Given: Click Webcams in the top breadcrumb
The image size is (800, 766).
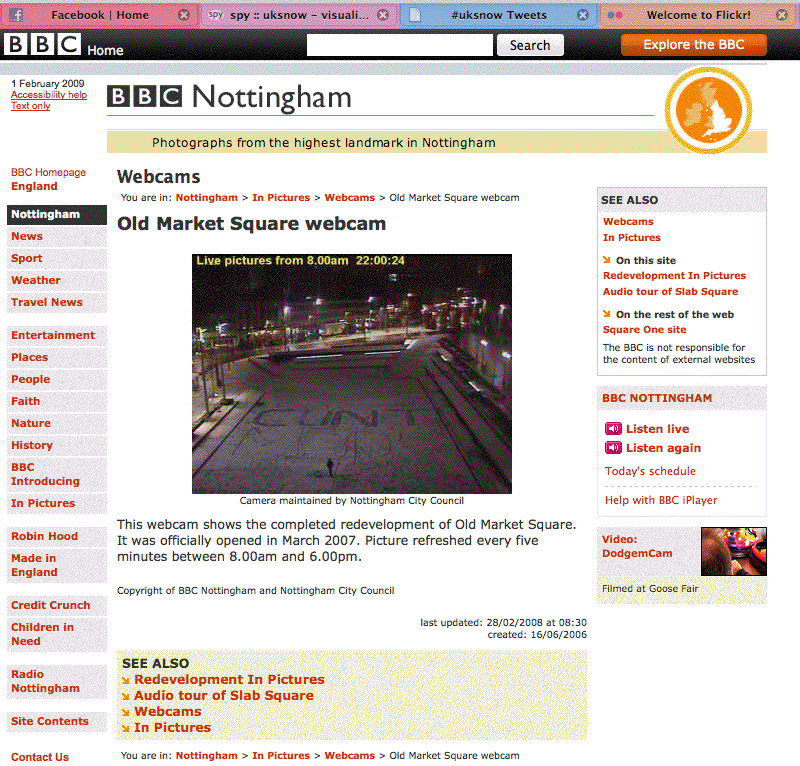Looking at the screenshot, I should tap(349, 197).
